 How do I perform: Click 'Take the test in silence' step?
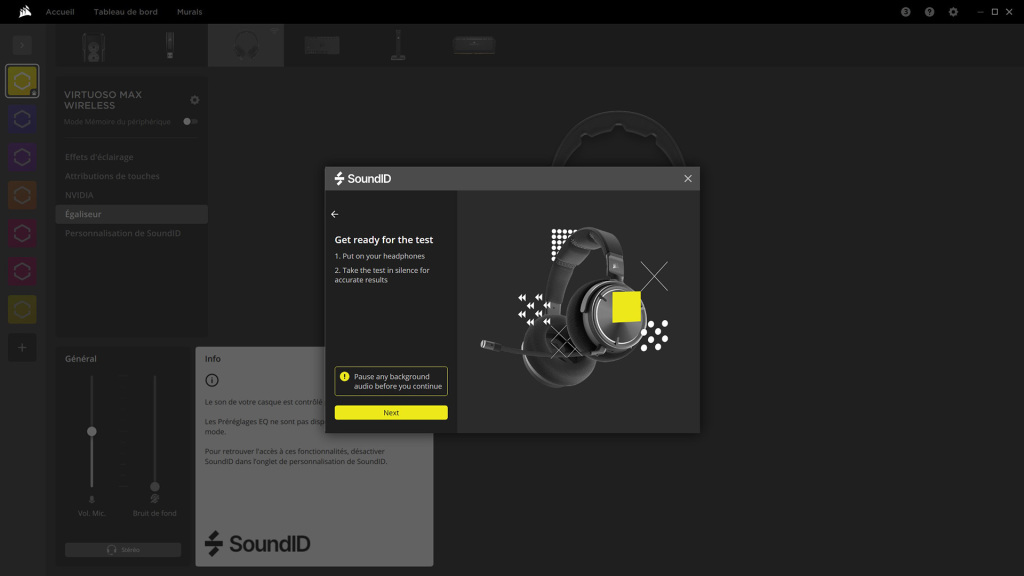(x=382, y=275)
